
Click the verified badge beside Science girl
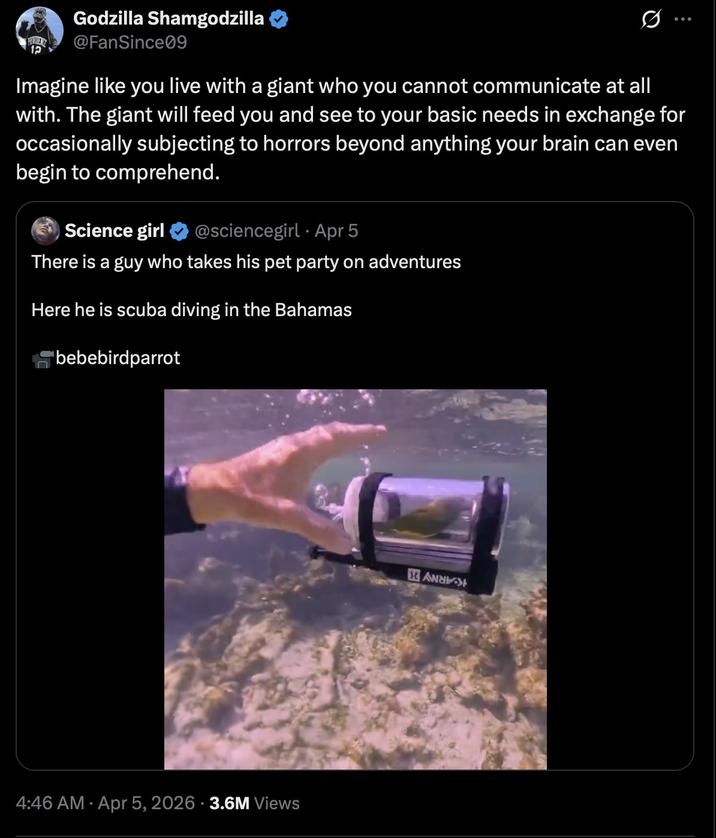pyautogui.click(x=179, y=231)
